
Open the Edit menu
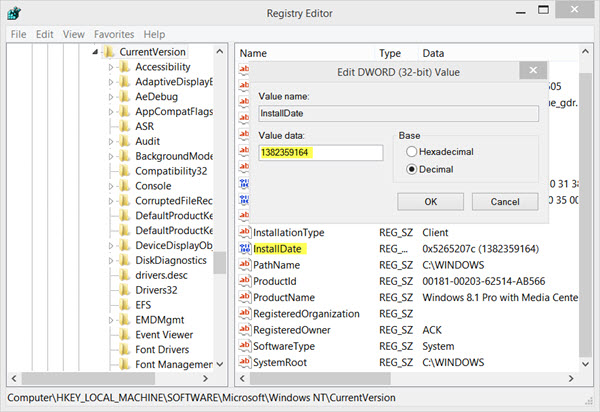click(x=44, y=34)
